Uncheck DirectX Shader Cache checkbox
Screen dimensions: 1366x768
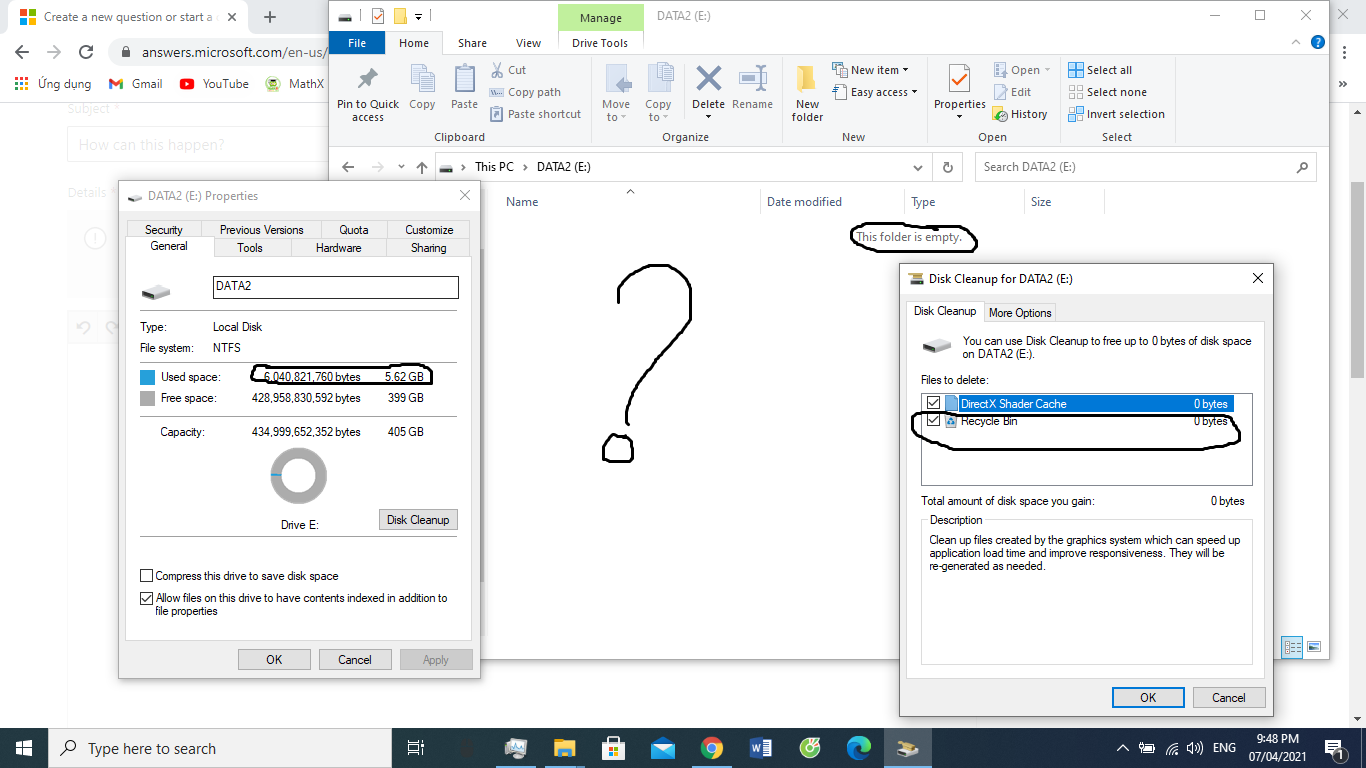click(x=934, y=403)
